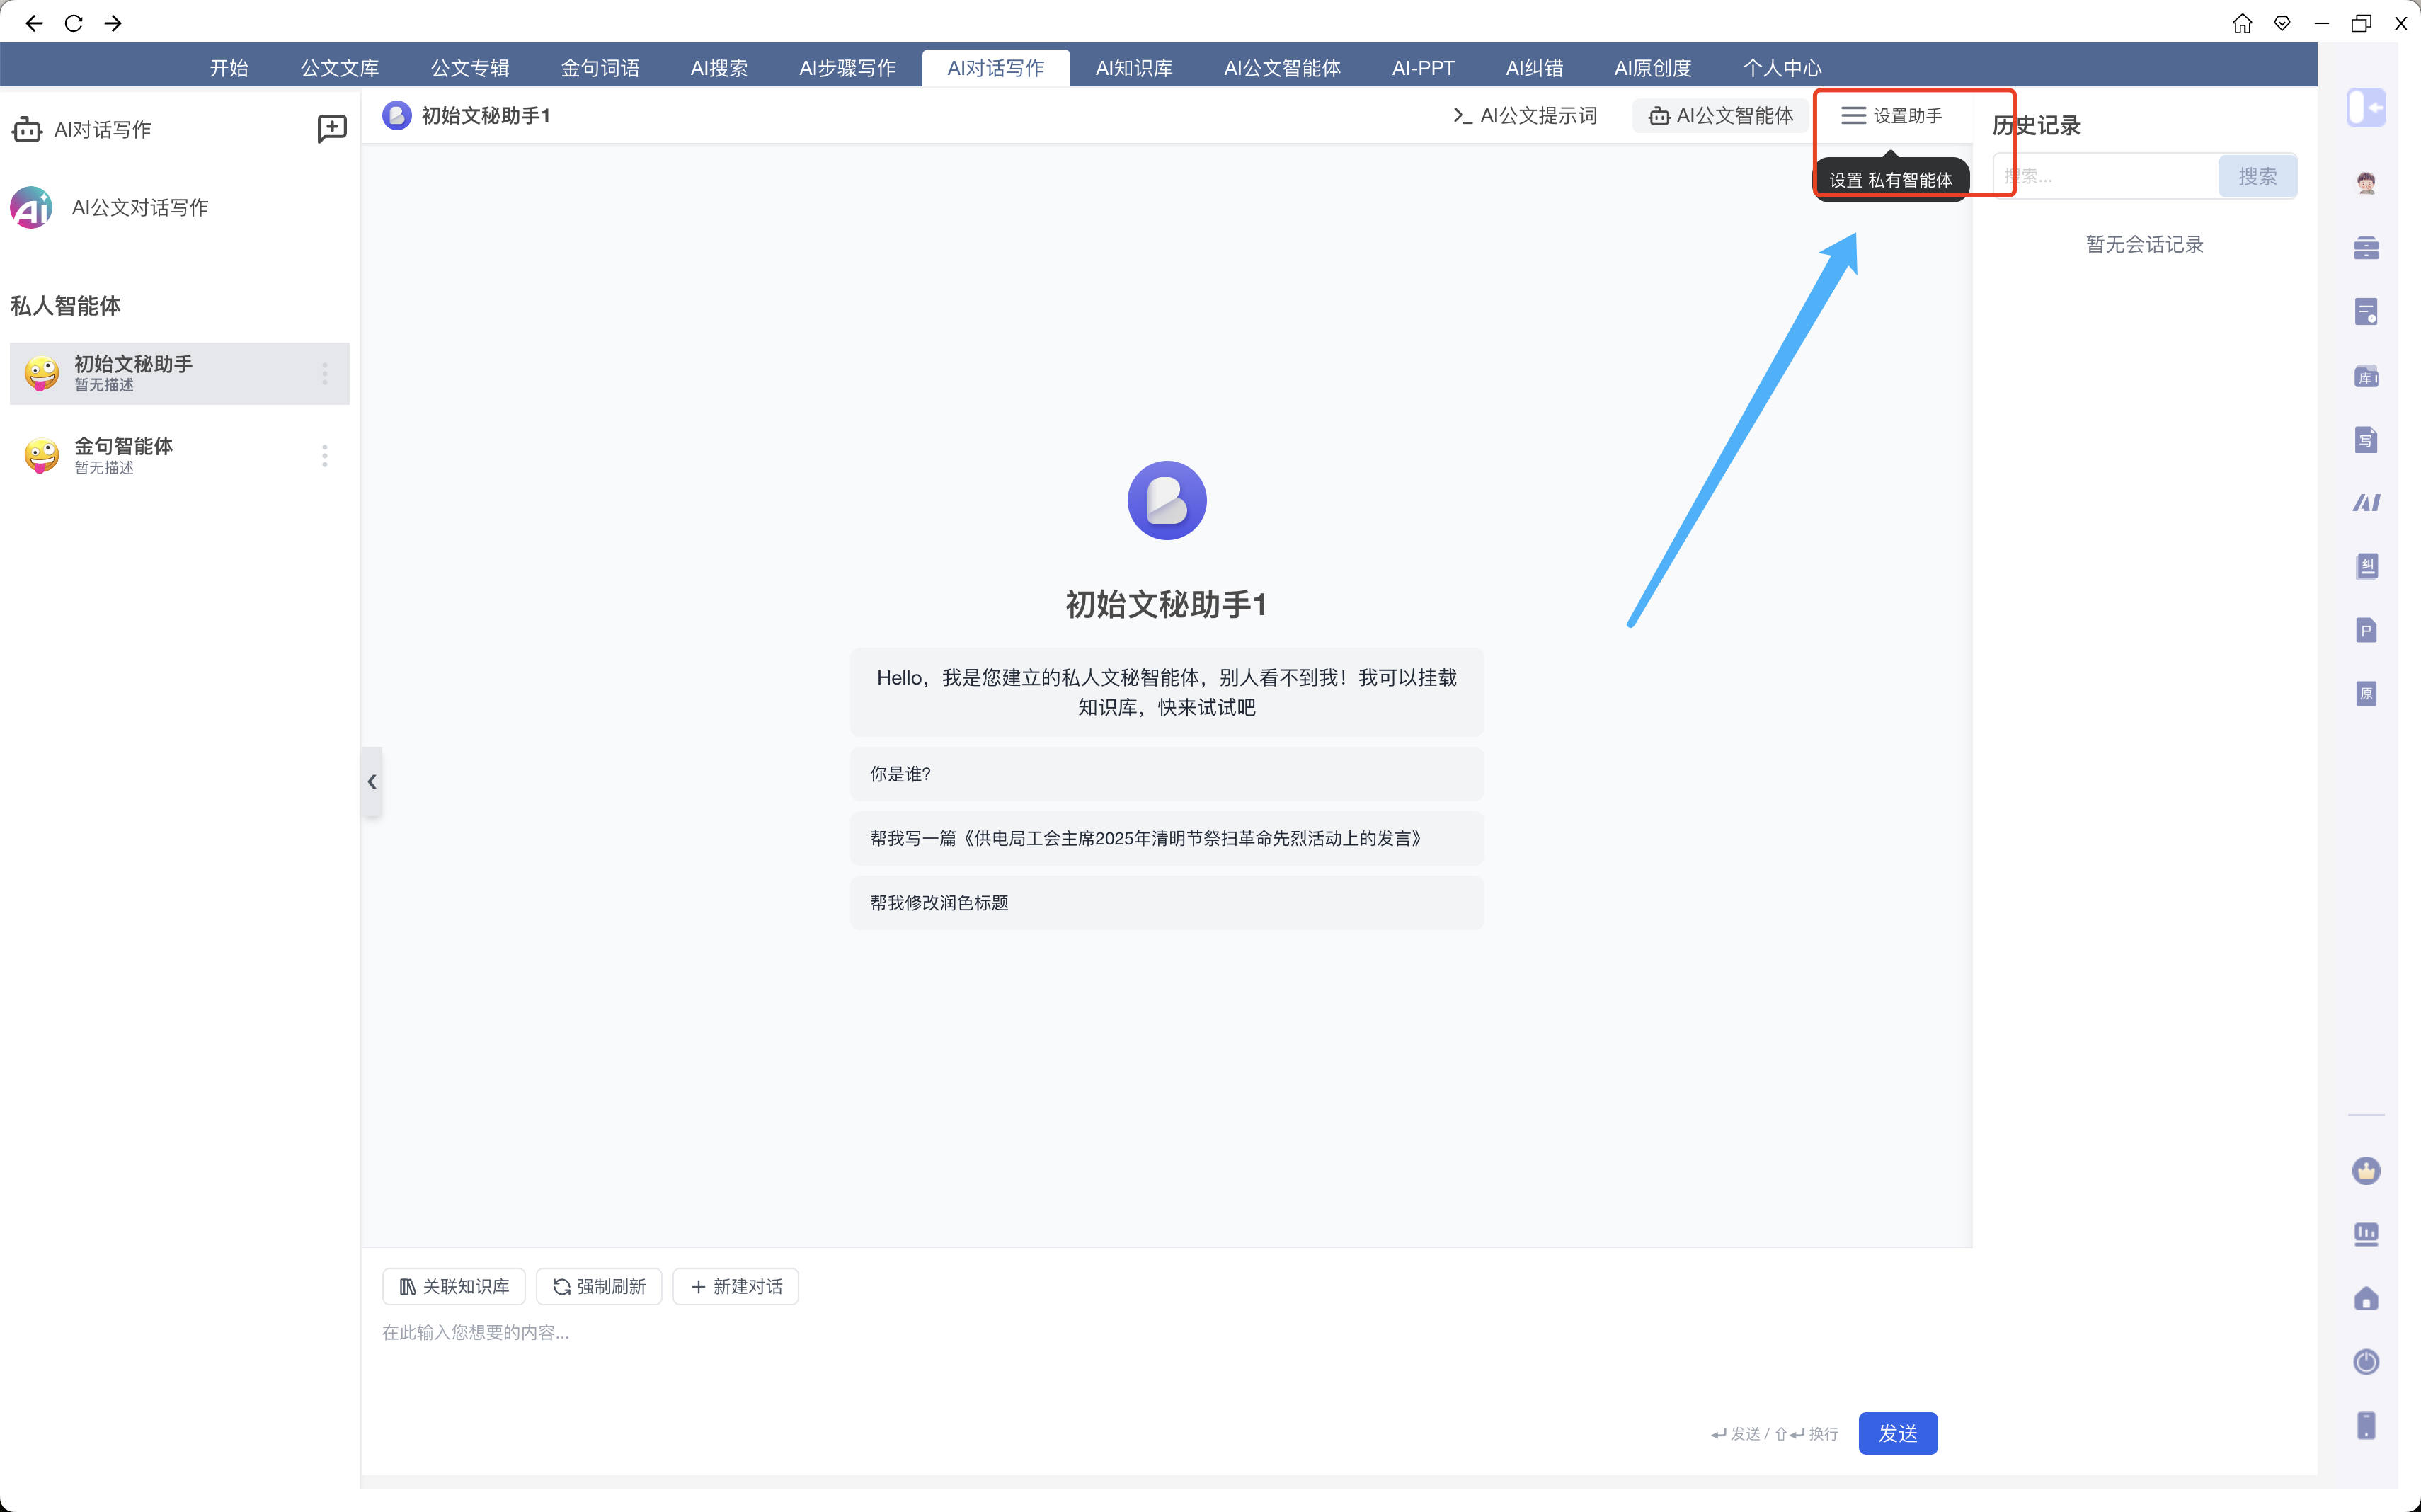Toggle the right sidebar collapse button
Image resolution: width=2421 pixels, height=1512 pixels.
coord(2365,107)
